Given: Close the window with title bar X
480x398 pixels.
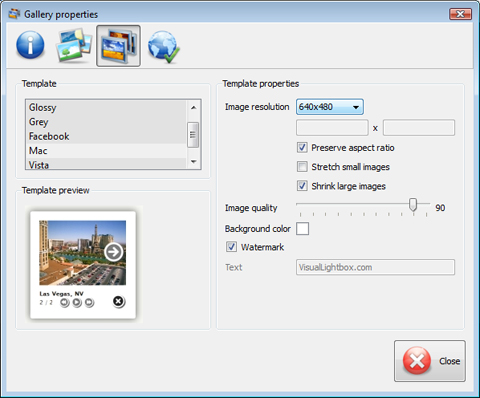Looking at the screenshot, I should pos(460,14).
